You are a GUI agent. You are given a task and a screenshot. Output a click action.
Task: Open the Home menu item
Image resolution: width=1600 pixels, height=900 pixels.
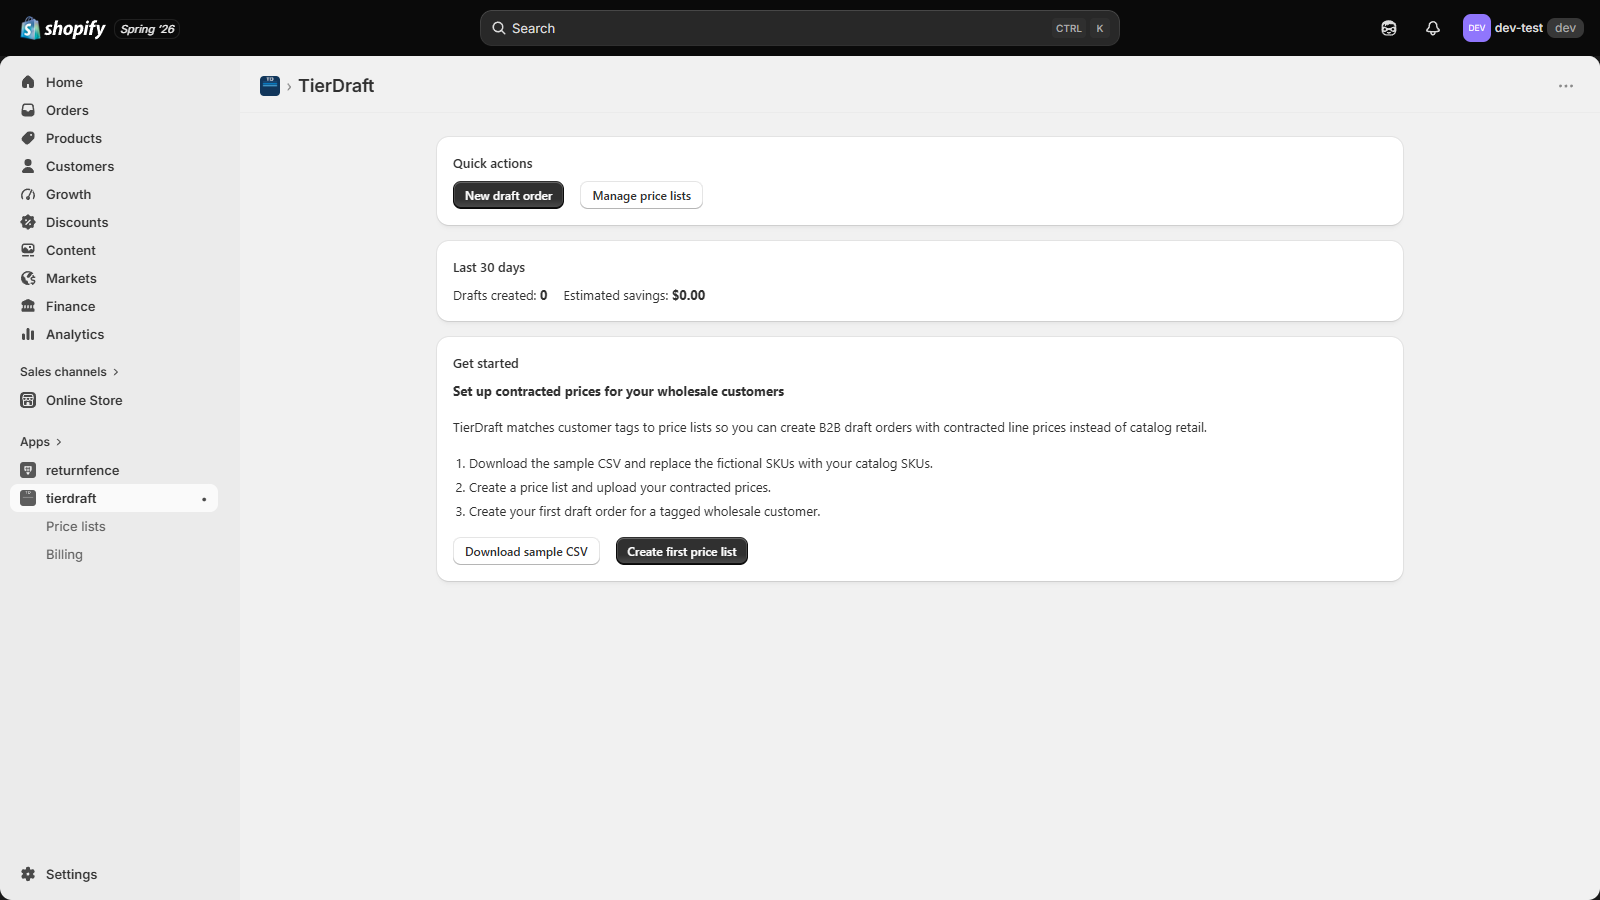tap(114, 82)
